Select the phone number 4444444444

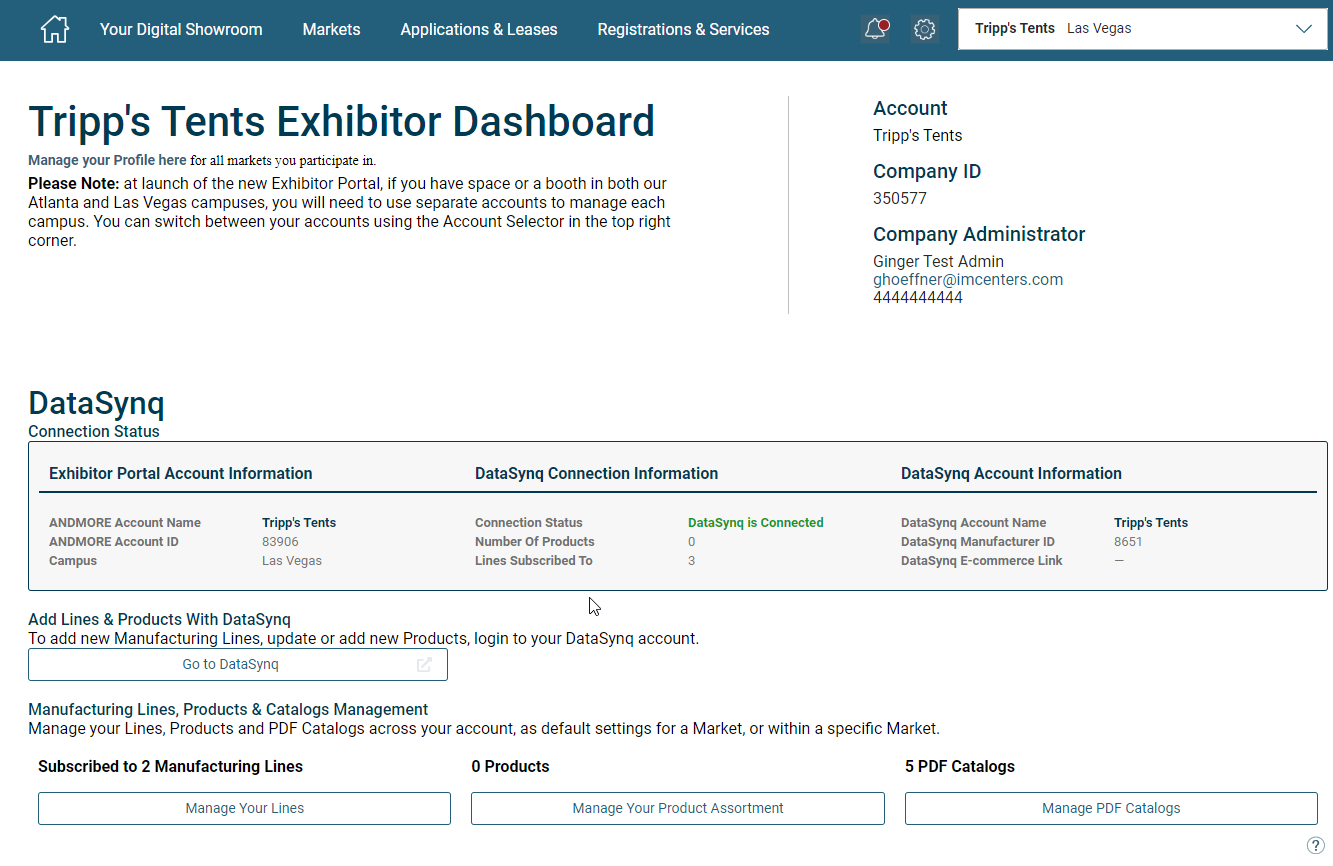[918, 297]
